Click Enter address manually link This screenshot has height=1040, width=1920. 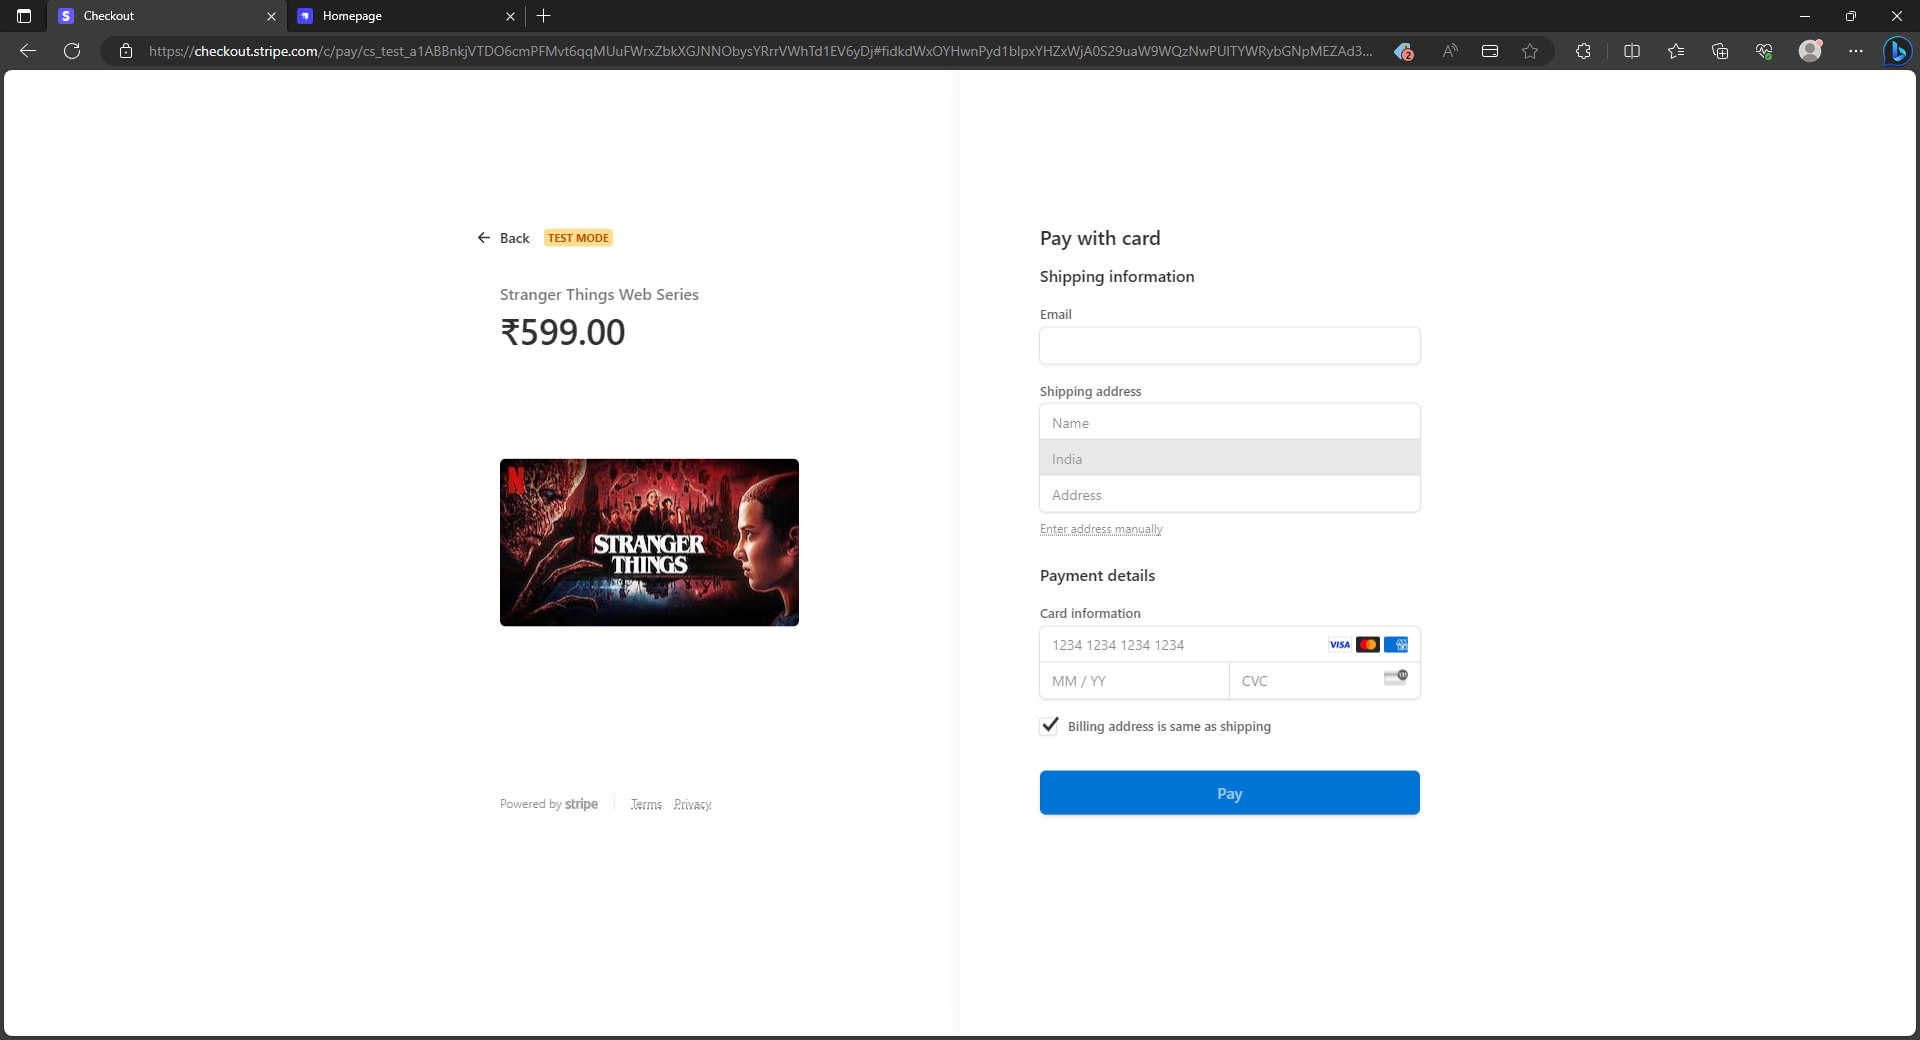pos(1100,528)
